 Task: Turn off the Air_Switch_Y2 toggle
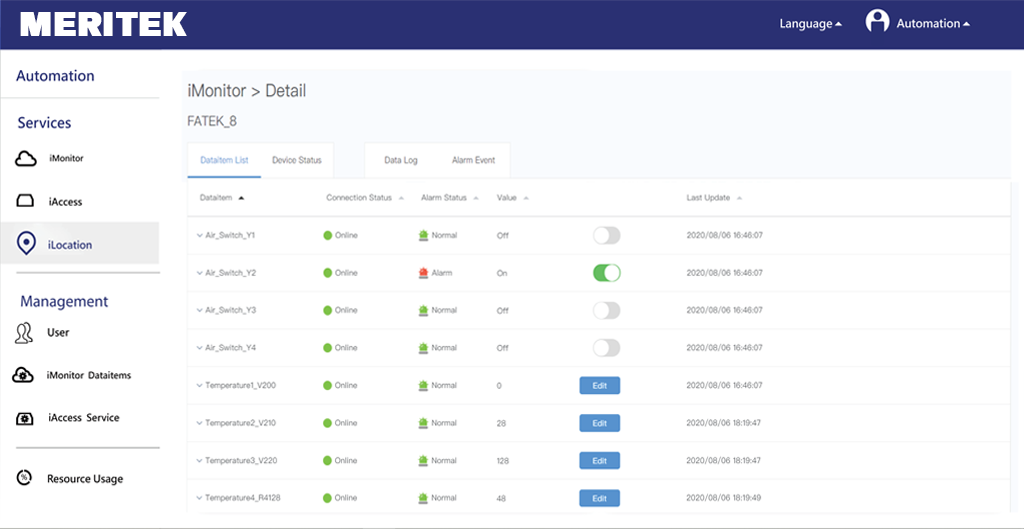click(606, 273)
